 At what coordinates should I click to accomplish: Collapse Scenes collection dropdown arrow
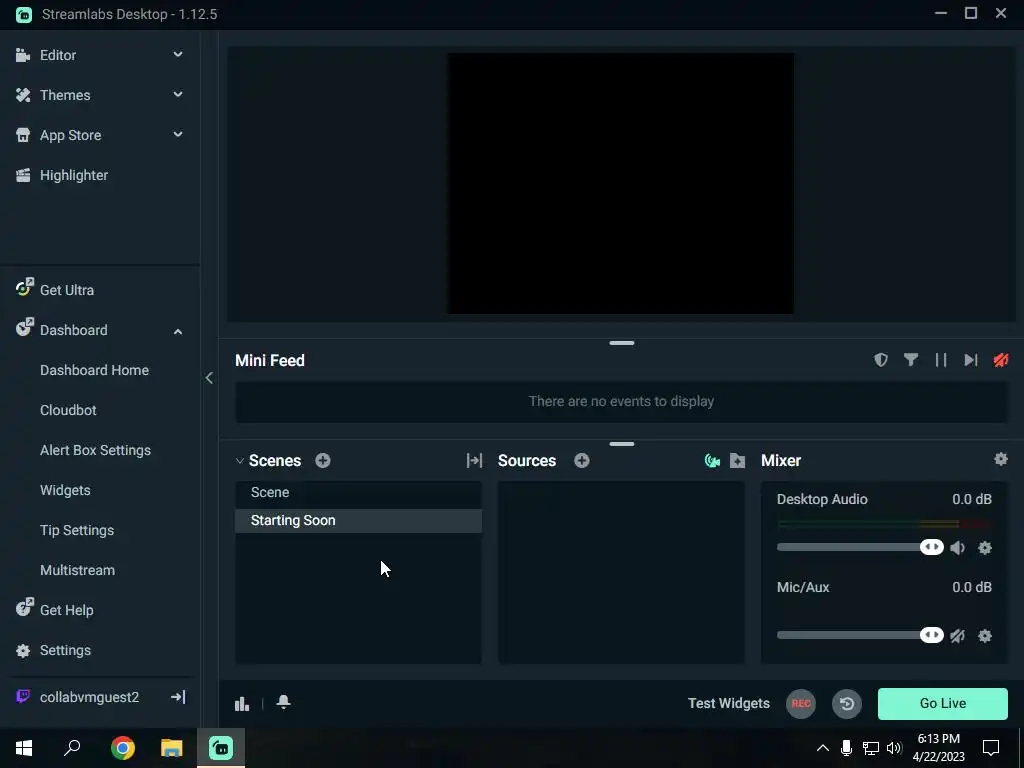point(240,461)
